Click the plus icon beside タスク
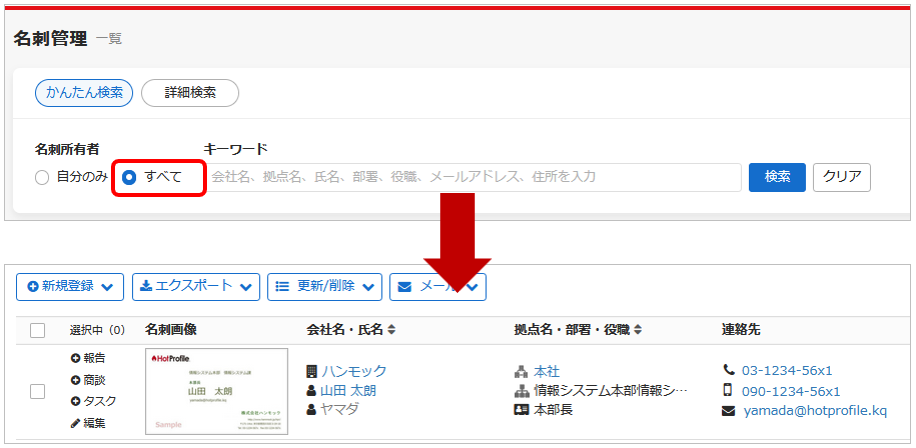Screen dimensions: 916x448 [x=75, y=401]
